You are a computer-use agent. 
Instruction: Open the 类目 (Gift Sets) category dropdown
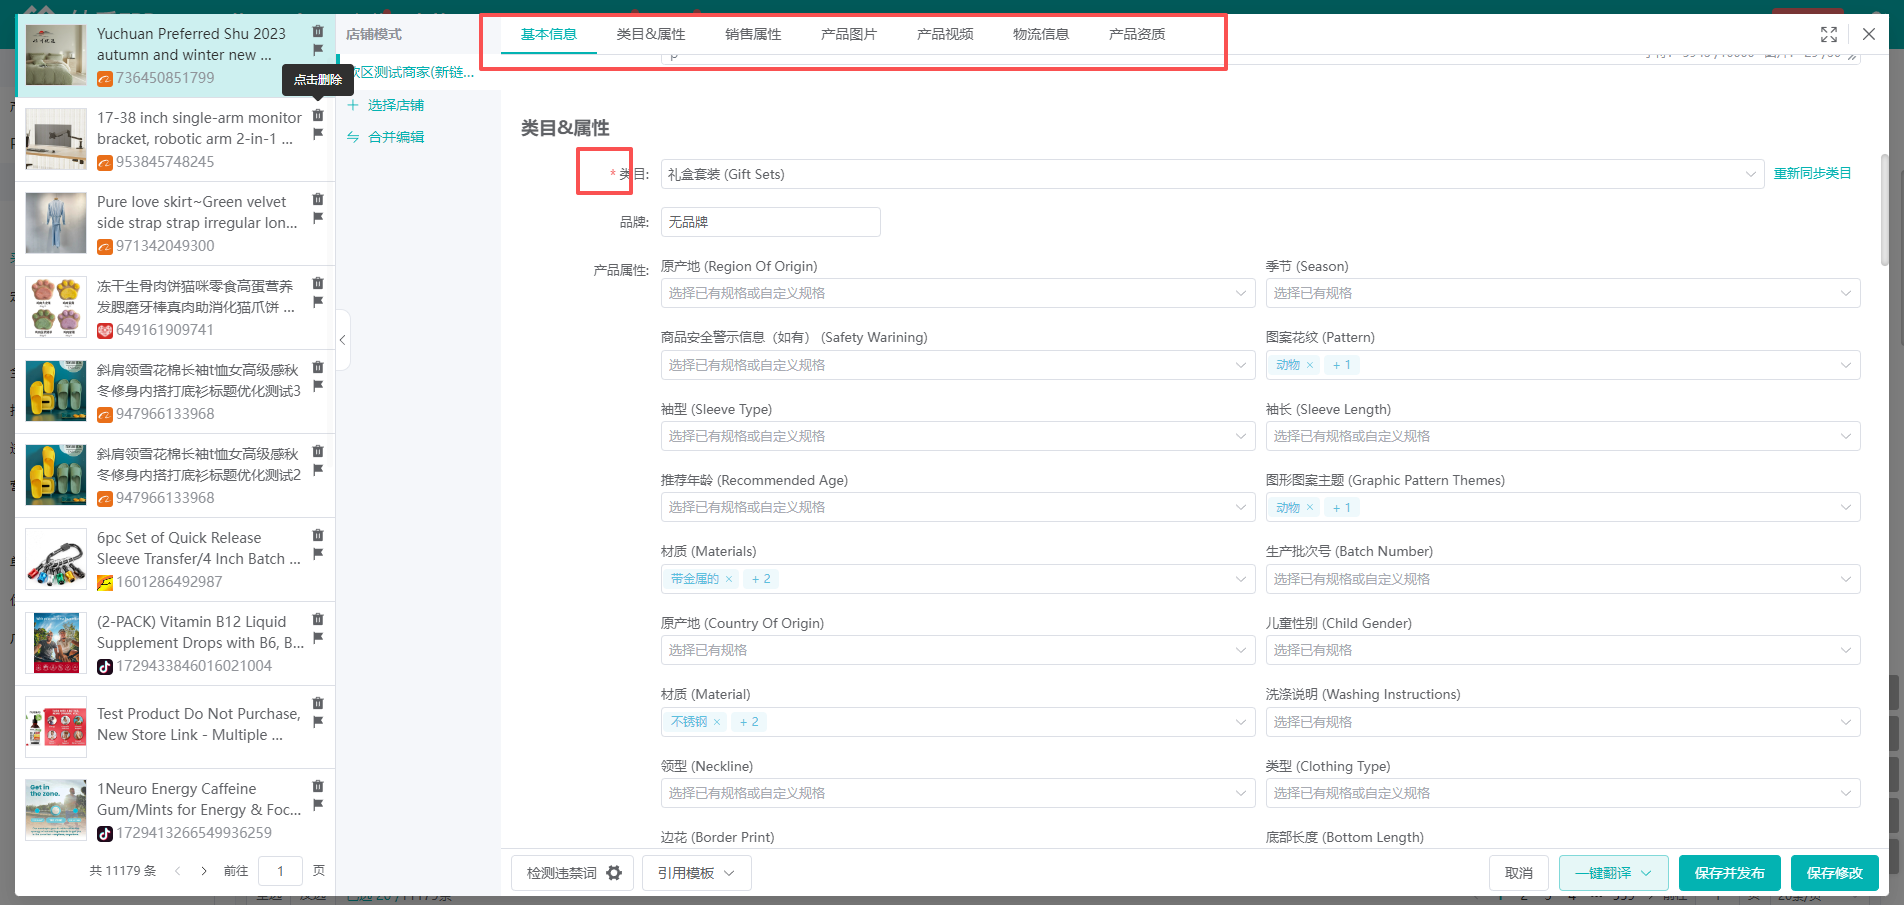1212,174
